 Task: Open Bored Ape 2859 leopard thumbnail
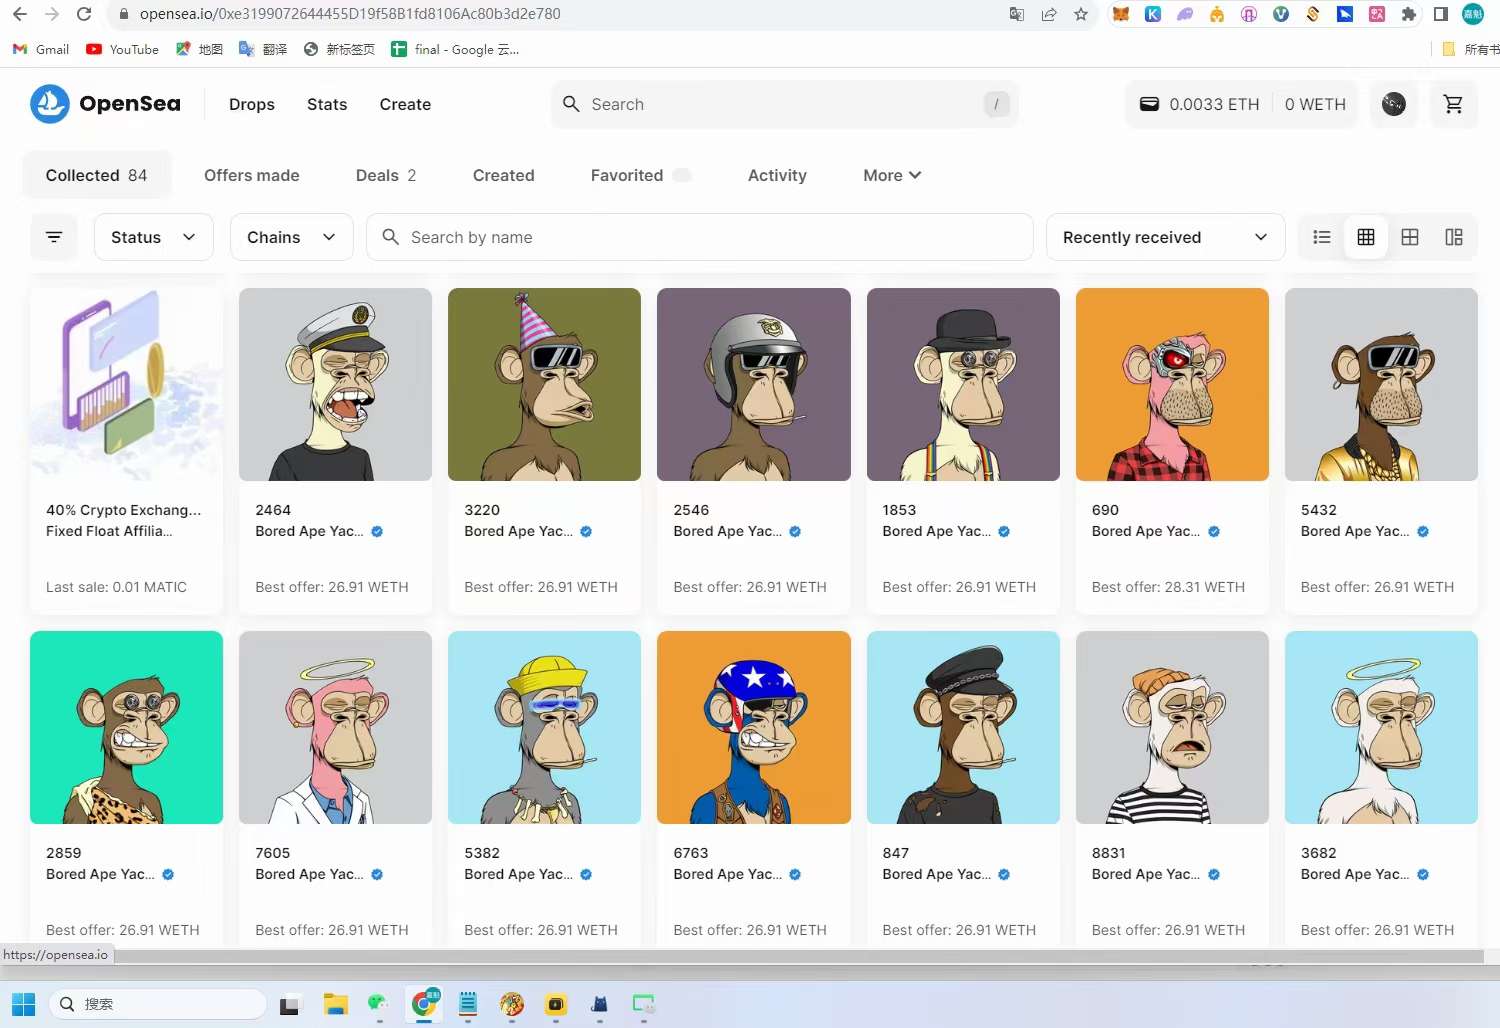pyautogui.click(x=126, y=728)
